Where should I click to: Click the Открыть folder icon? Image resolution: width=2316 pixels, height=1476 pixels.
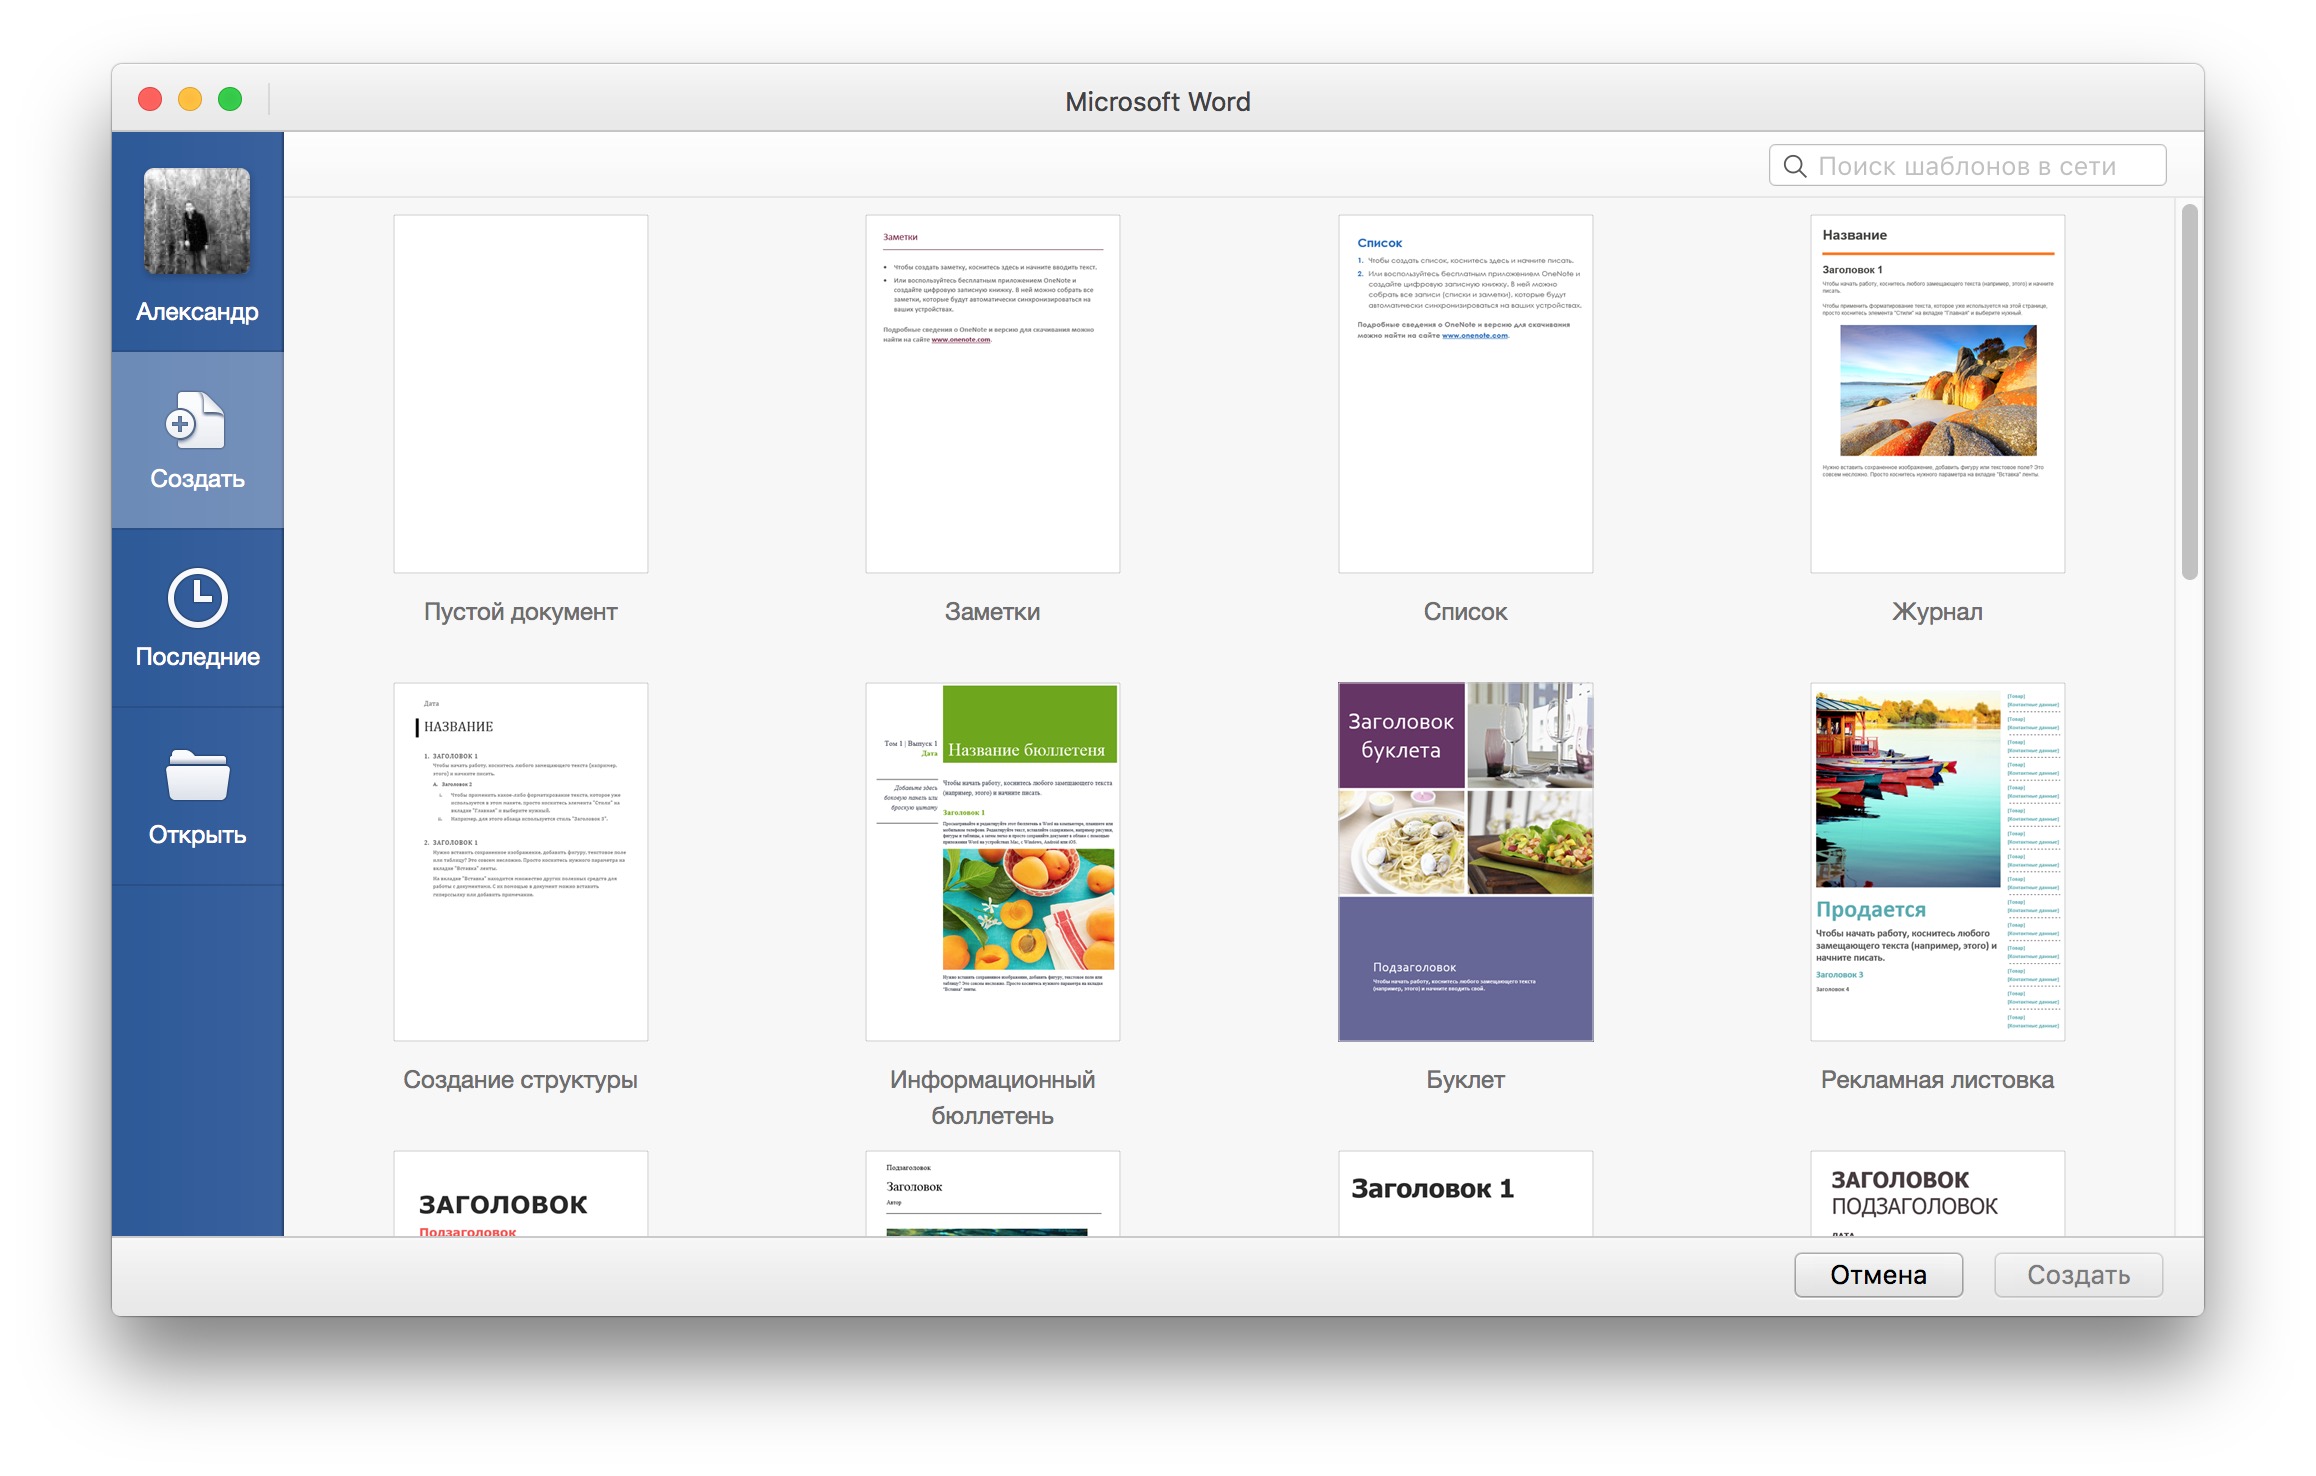pyautogui.click(x=197, y=776)
